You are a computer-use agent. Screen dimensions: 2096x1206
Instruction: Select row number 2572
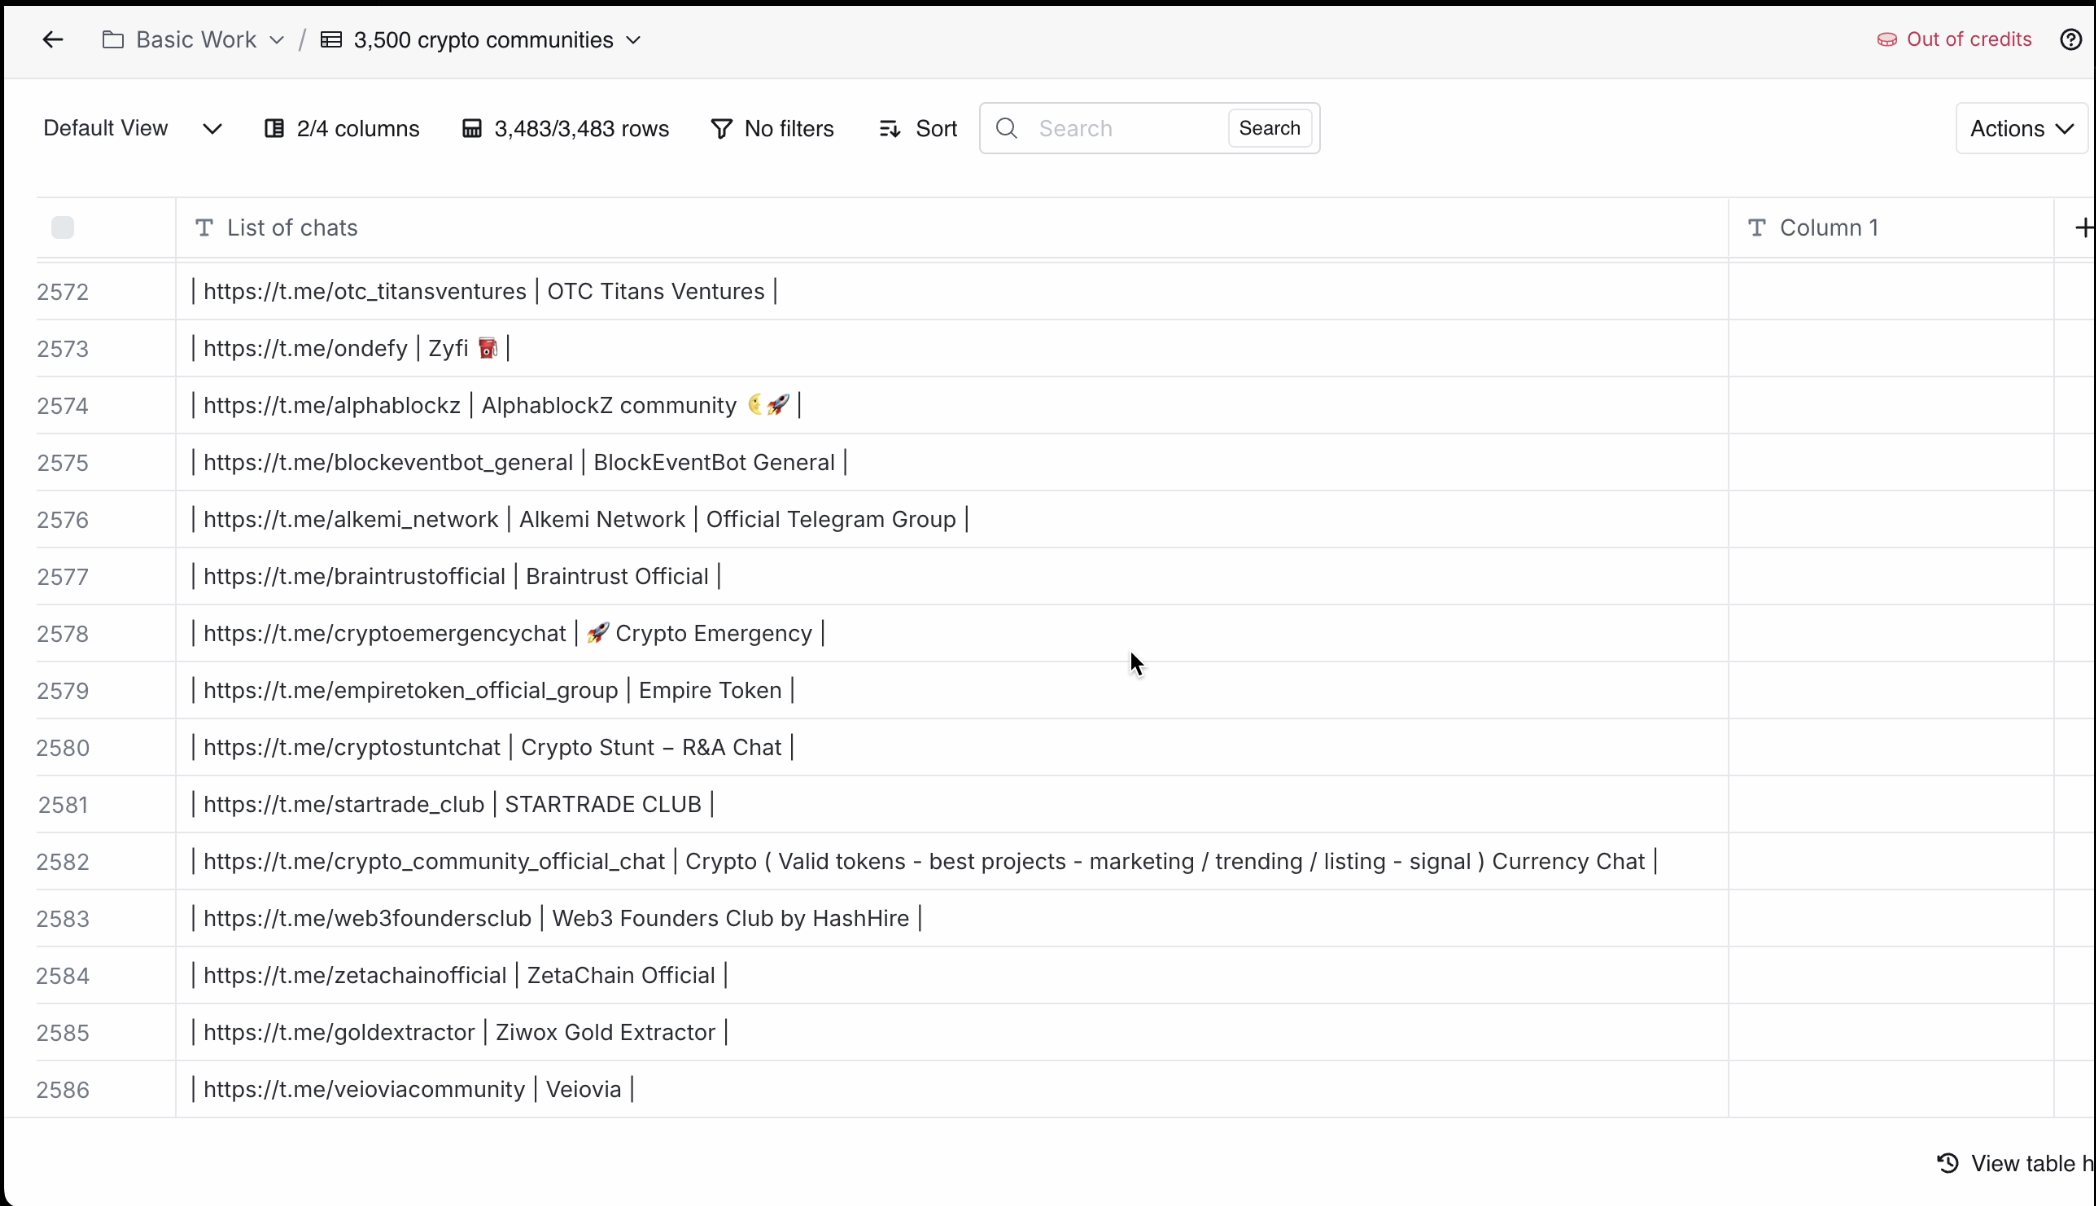tap(63, 292)
